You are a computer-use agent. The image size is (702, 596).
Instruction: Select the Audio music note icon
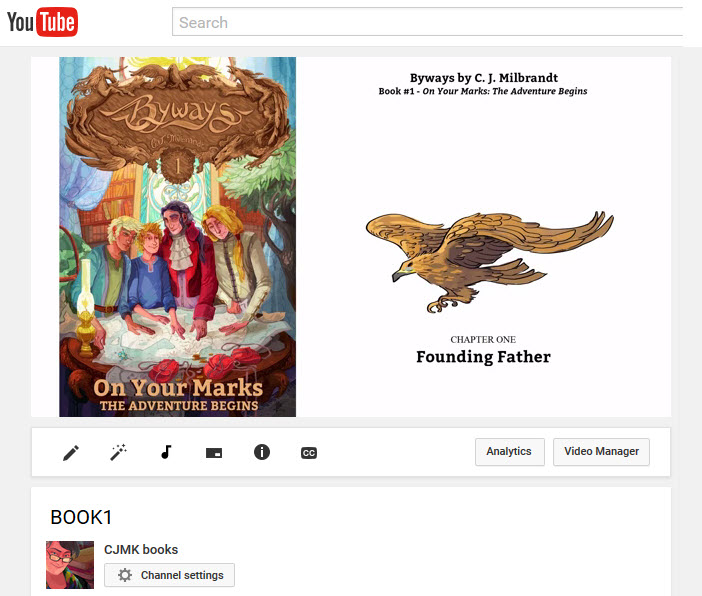(166, 452)
